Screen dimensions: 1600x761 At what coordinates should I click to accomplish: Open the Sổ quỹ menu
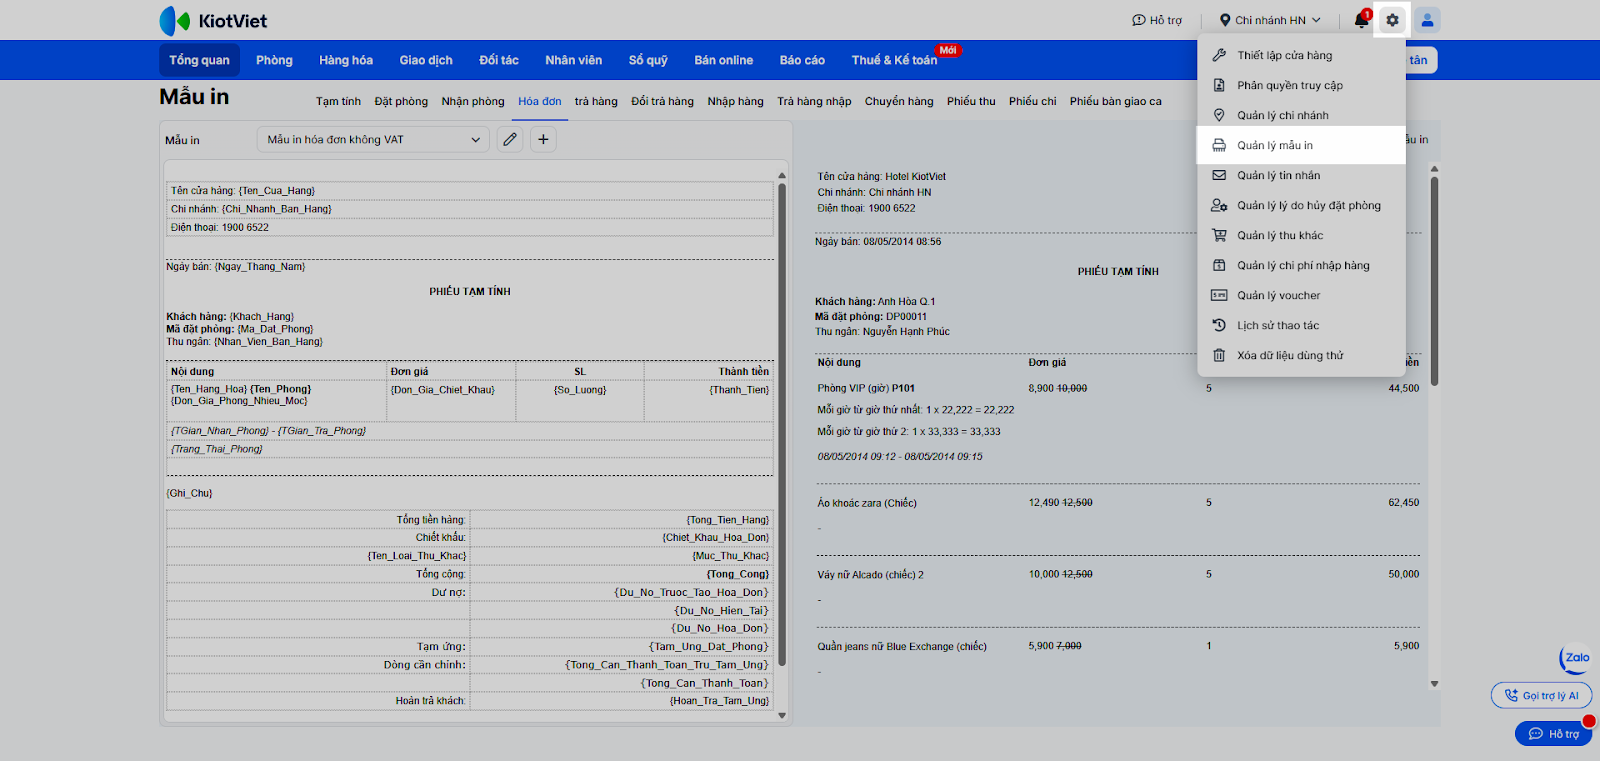point(648,60)
